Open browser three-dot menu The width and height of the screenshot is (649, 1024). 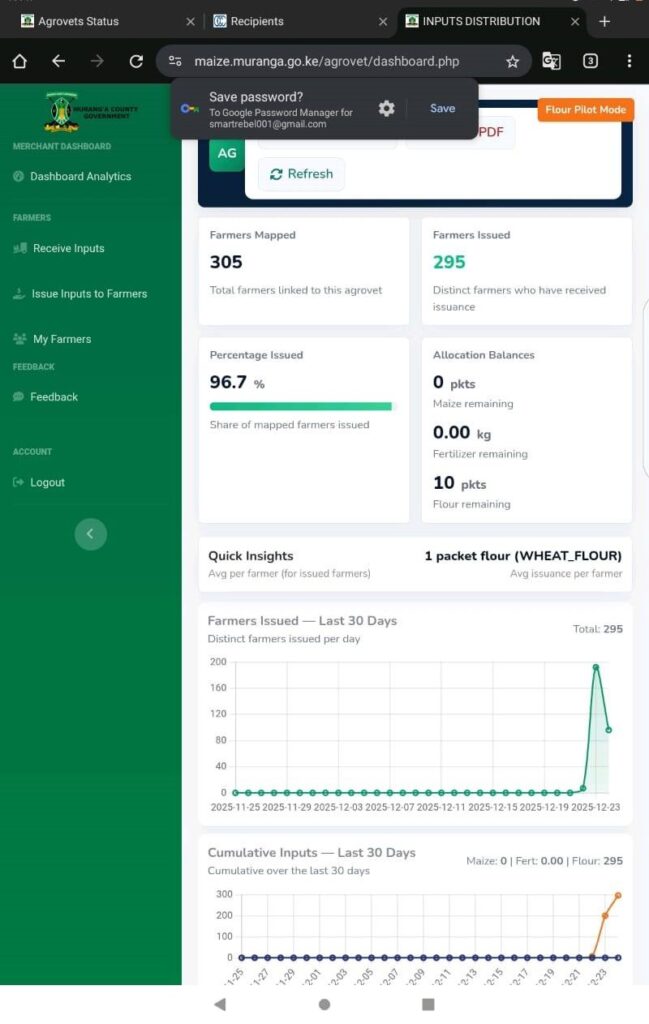click(x=629, y=61)
